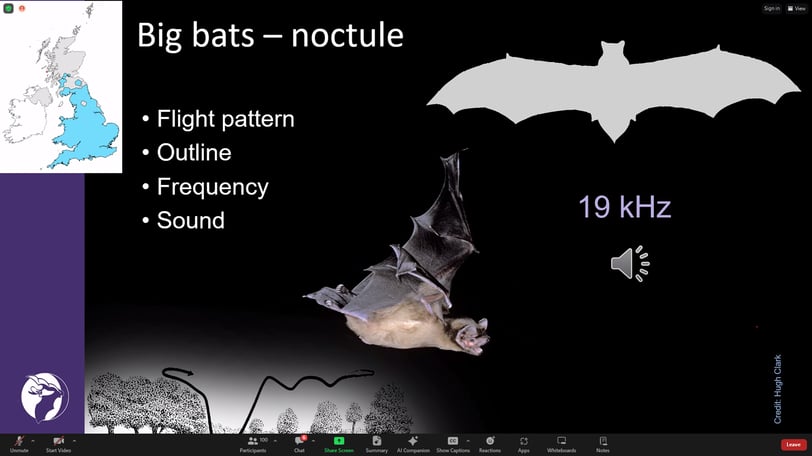Viewport: 812px width, 456px height.
Task: Open the Chat panel
Action: (x=299, y=444)
